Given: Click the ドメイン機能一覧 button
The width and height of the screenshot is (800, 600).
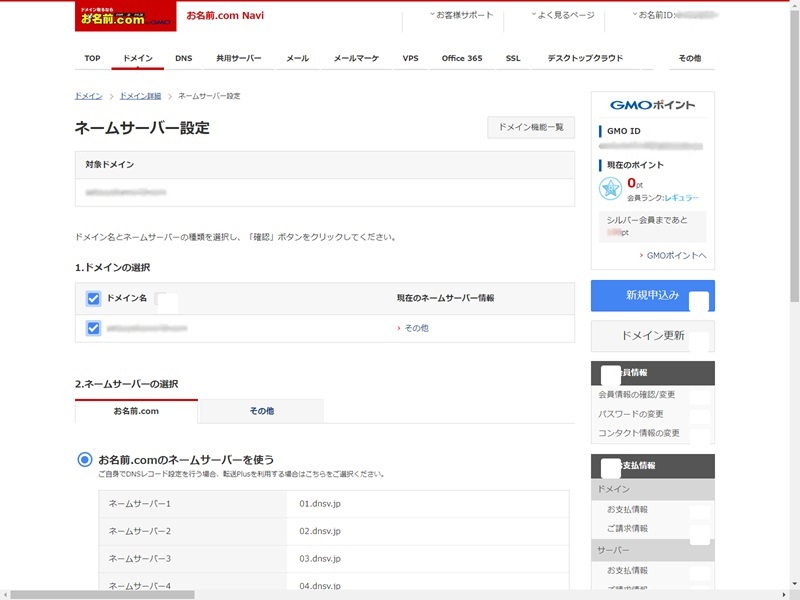Looking at the screenshot, I should [531, 127].
